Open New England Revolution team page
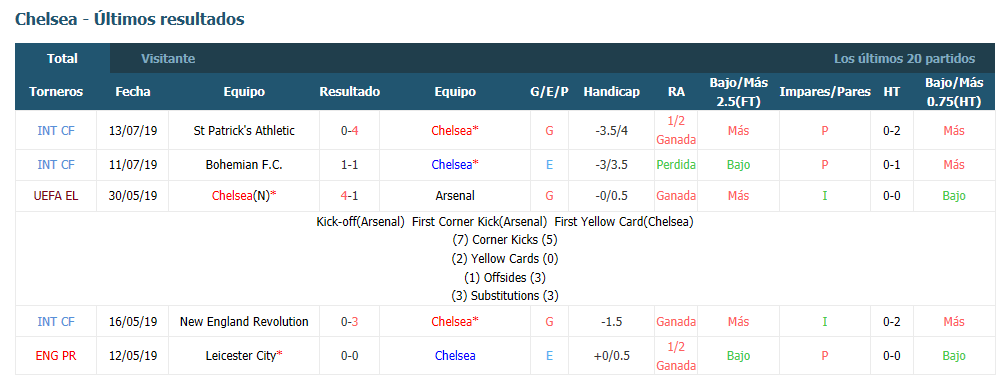Viewport: 1006px width, 375px height. 244,321
